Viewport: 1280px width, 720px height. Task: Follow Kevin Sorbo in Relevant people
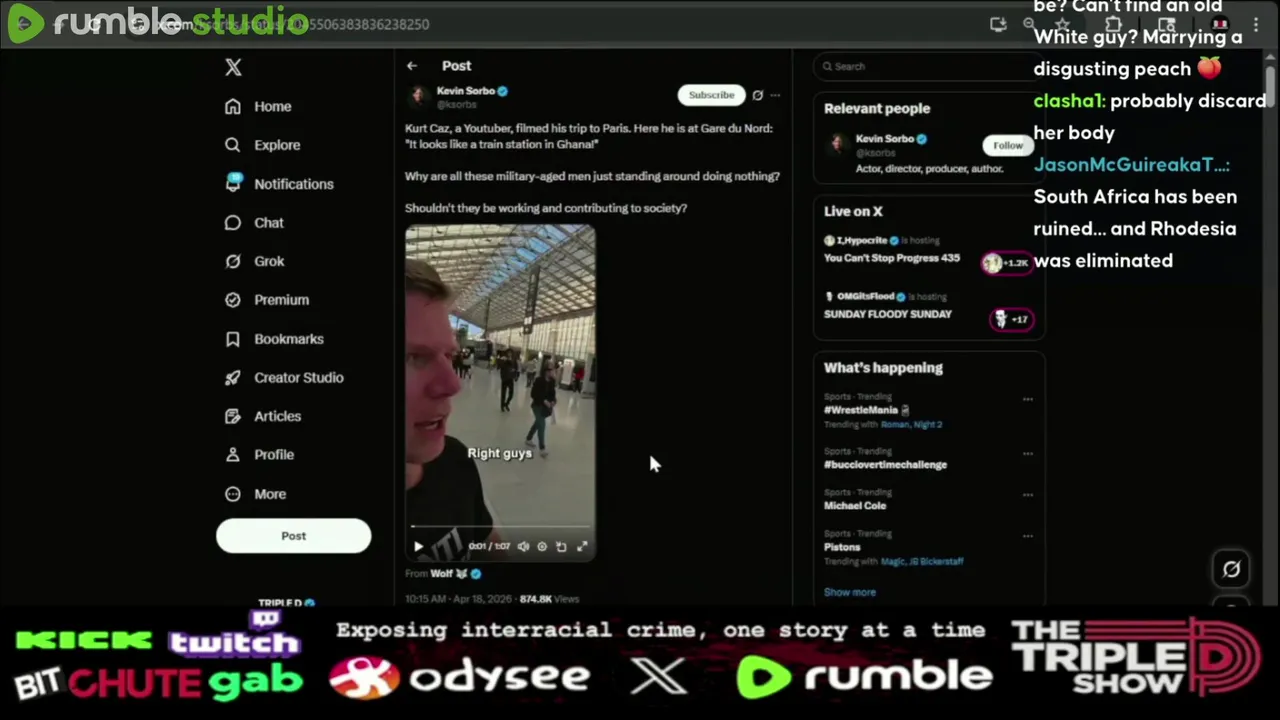tap(1007, 146)
